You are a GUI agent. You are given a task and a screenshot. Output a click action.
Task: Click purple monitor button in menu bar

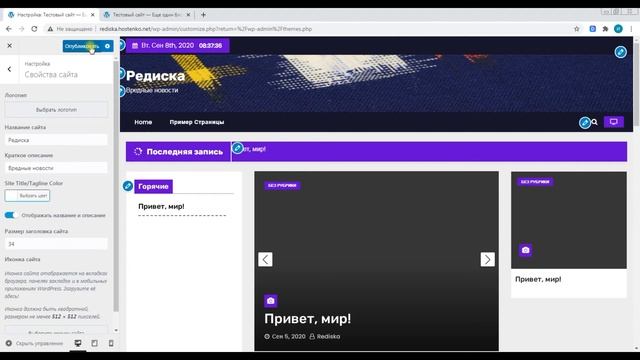coord(613,122)
